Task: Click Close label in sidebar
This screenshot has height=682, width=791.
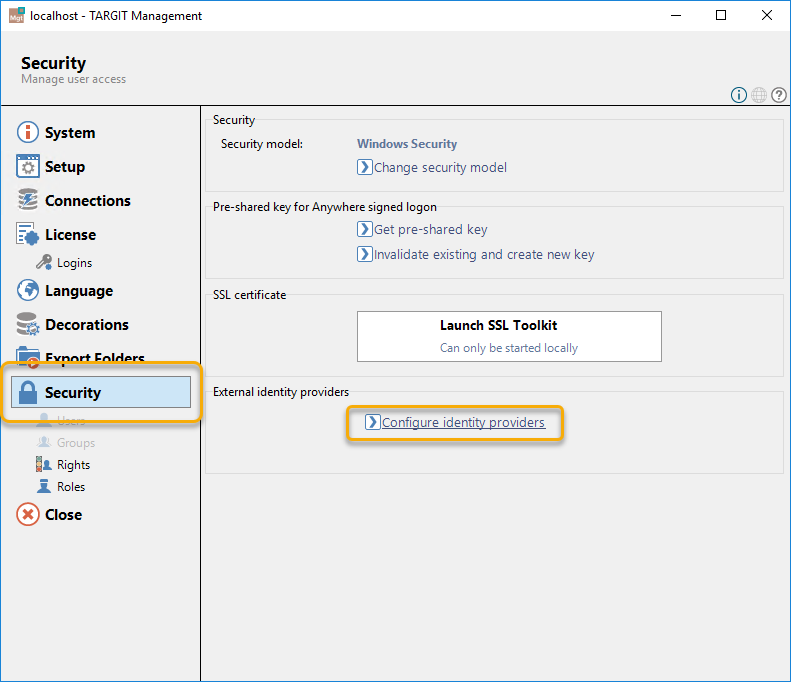Action: tap(63, 515)
